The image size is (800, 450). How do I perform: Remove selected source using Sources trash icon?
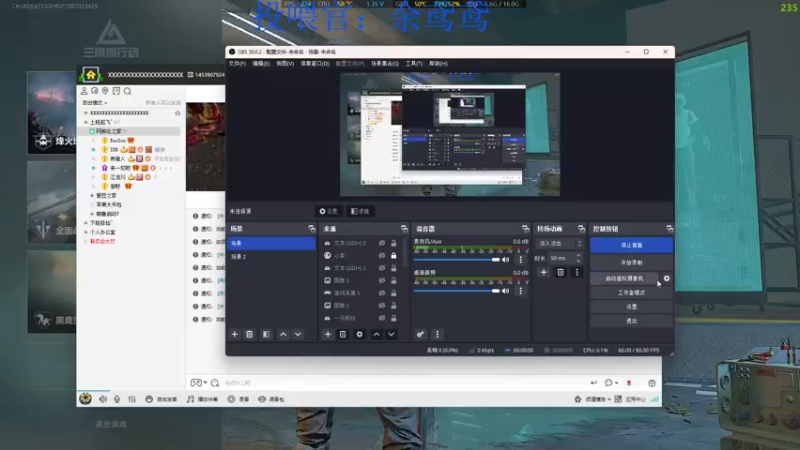(x=343, y=334)
